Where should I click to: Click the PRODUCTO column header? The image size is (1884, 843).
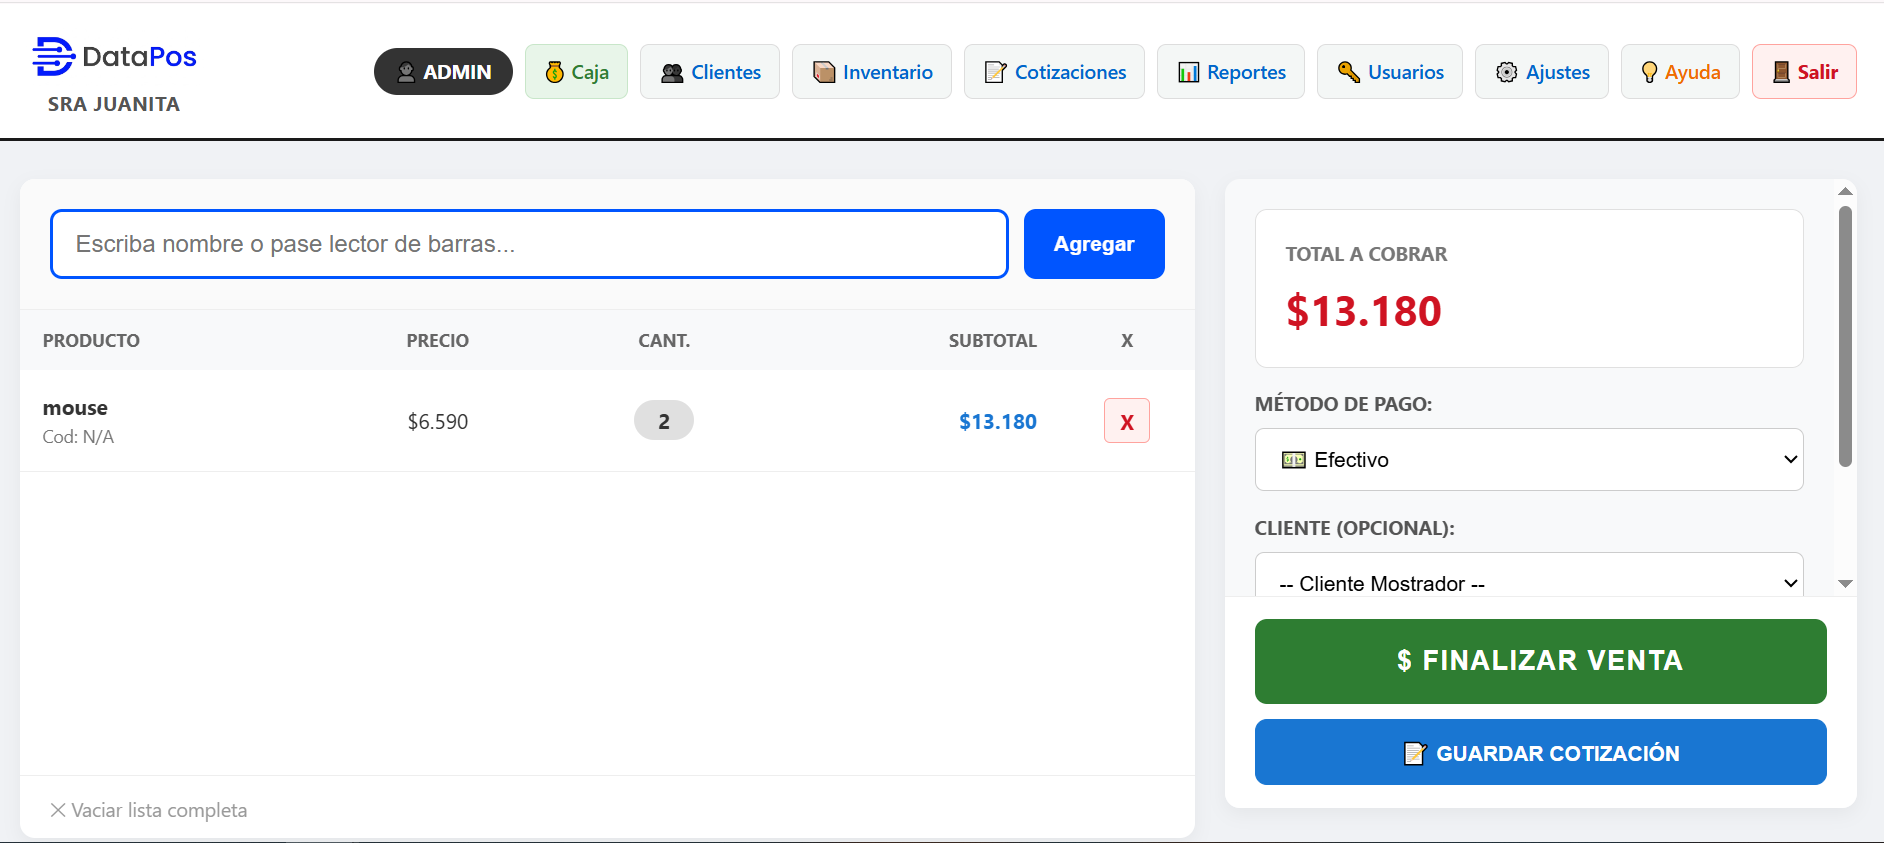pyautogui.click(x=91, y=341)
